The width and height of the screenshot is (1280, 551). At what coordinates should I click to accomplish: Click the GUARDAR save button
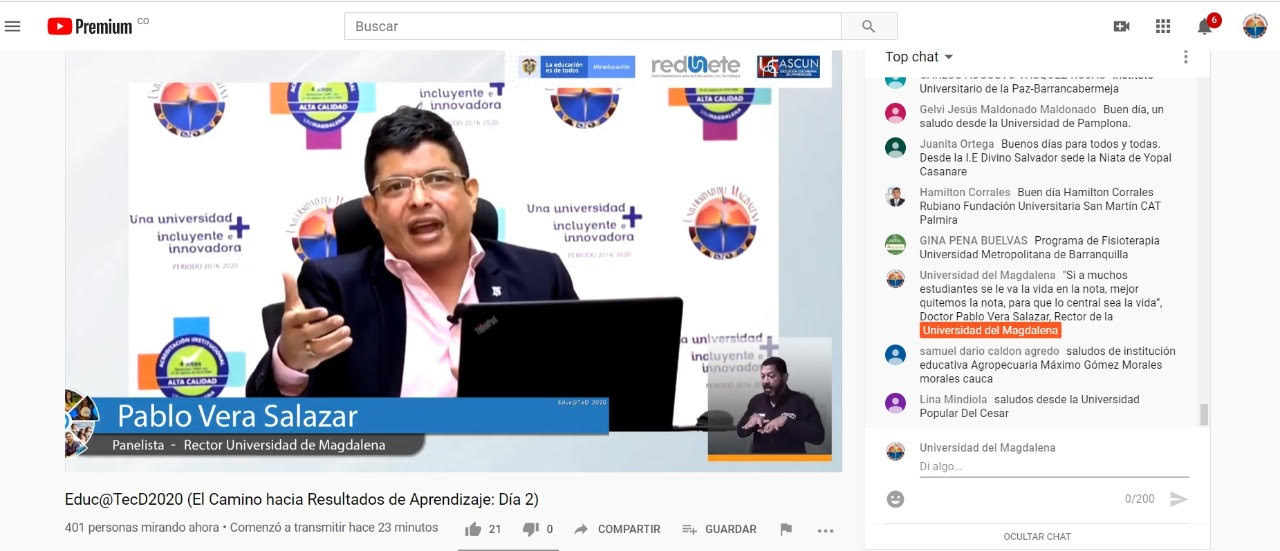click(x=720, y=529)
